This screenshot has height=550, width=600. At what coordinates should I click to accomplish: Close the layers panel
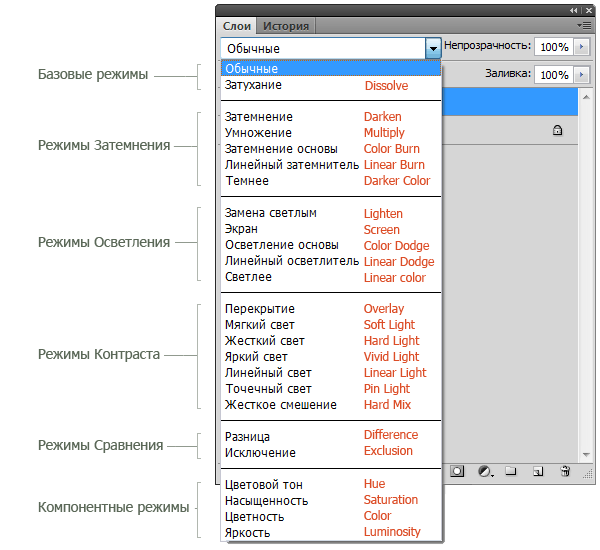(589, 11)
